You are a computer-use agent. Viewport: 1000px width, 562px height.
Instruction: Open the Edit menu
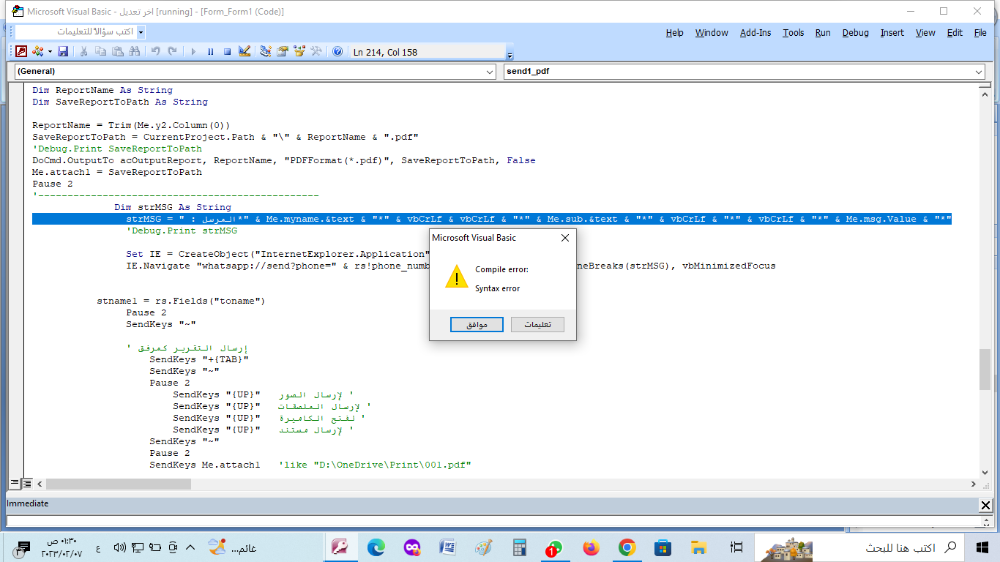point(954,33)
